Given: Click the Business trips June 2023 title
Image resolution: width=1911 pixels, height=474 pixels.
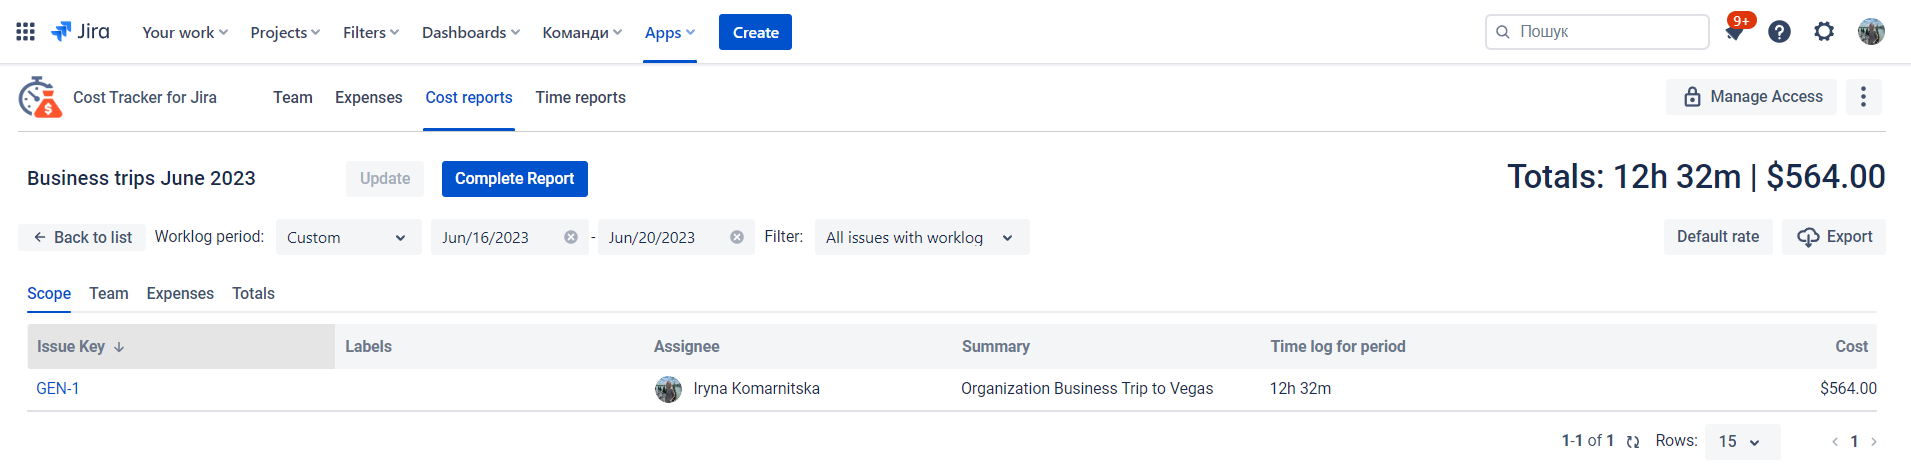Looking at the screenshot, I should pyautogui.click(x=141, y=178).
